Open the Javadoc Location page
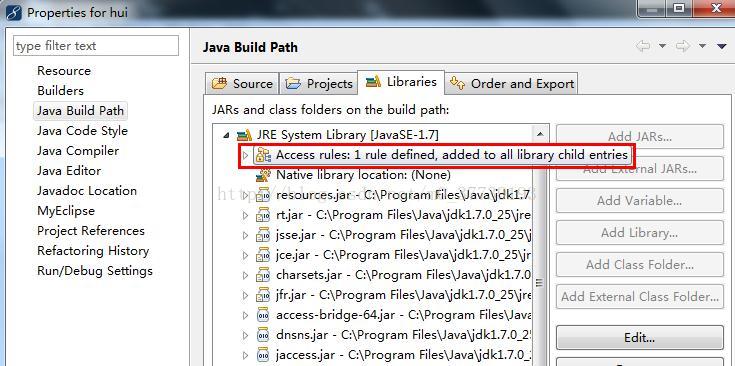Viewport: 735px width, 366px height. tap(87, 191)
